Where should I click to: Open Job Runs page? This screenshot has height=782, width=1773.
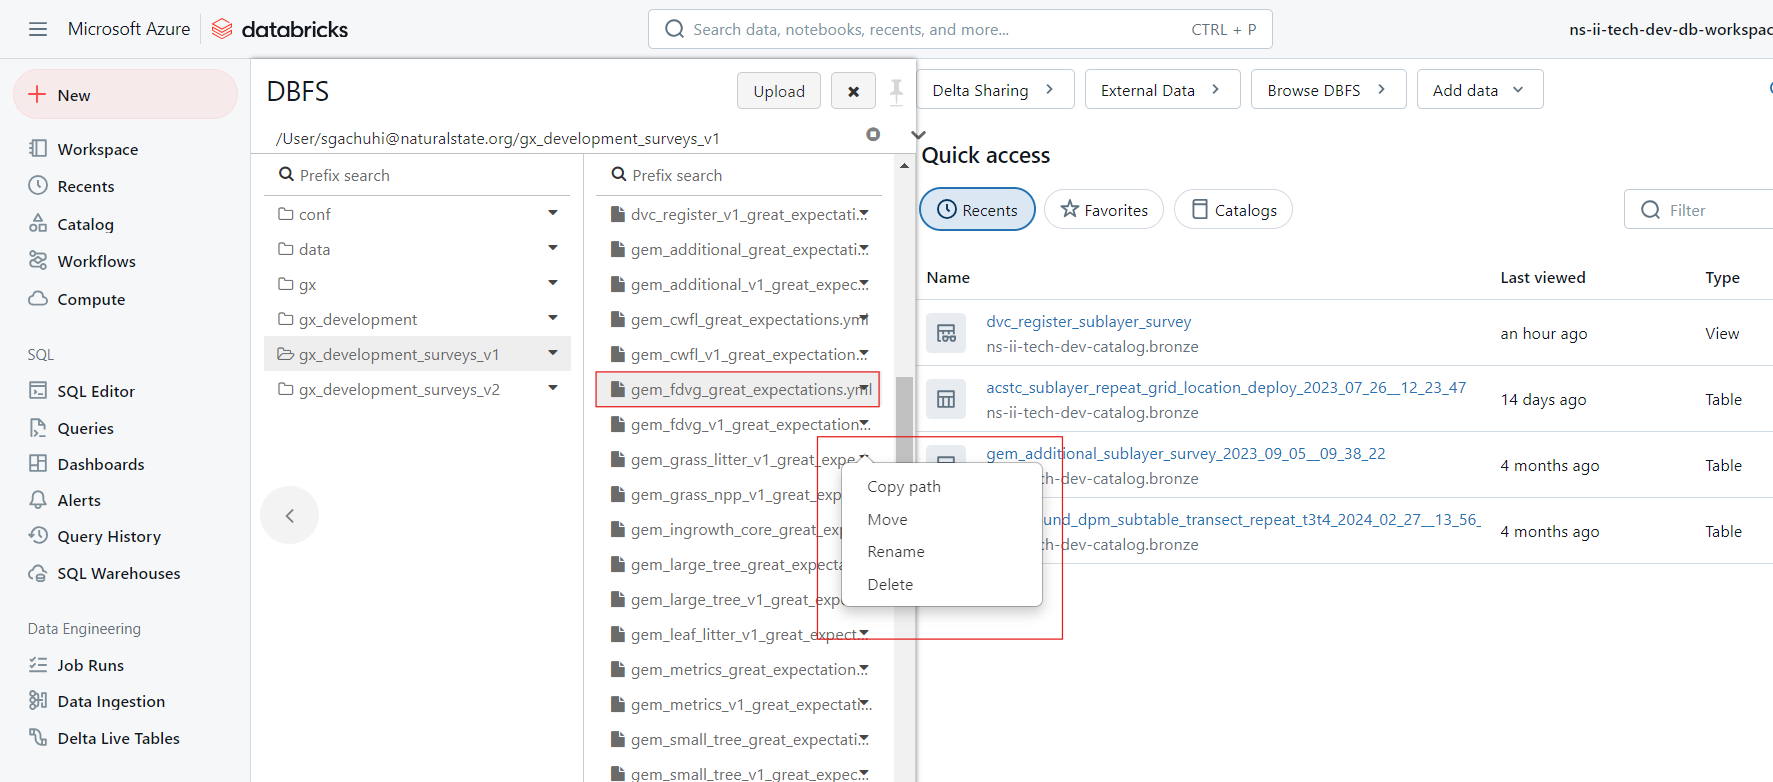[x=90, y=665]
